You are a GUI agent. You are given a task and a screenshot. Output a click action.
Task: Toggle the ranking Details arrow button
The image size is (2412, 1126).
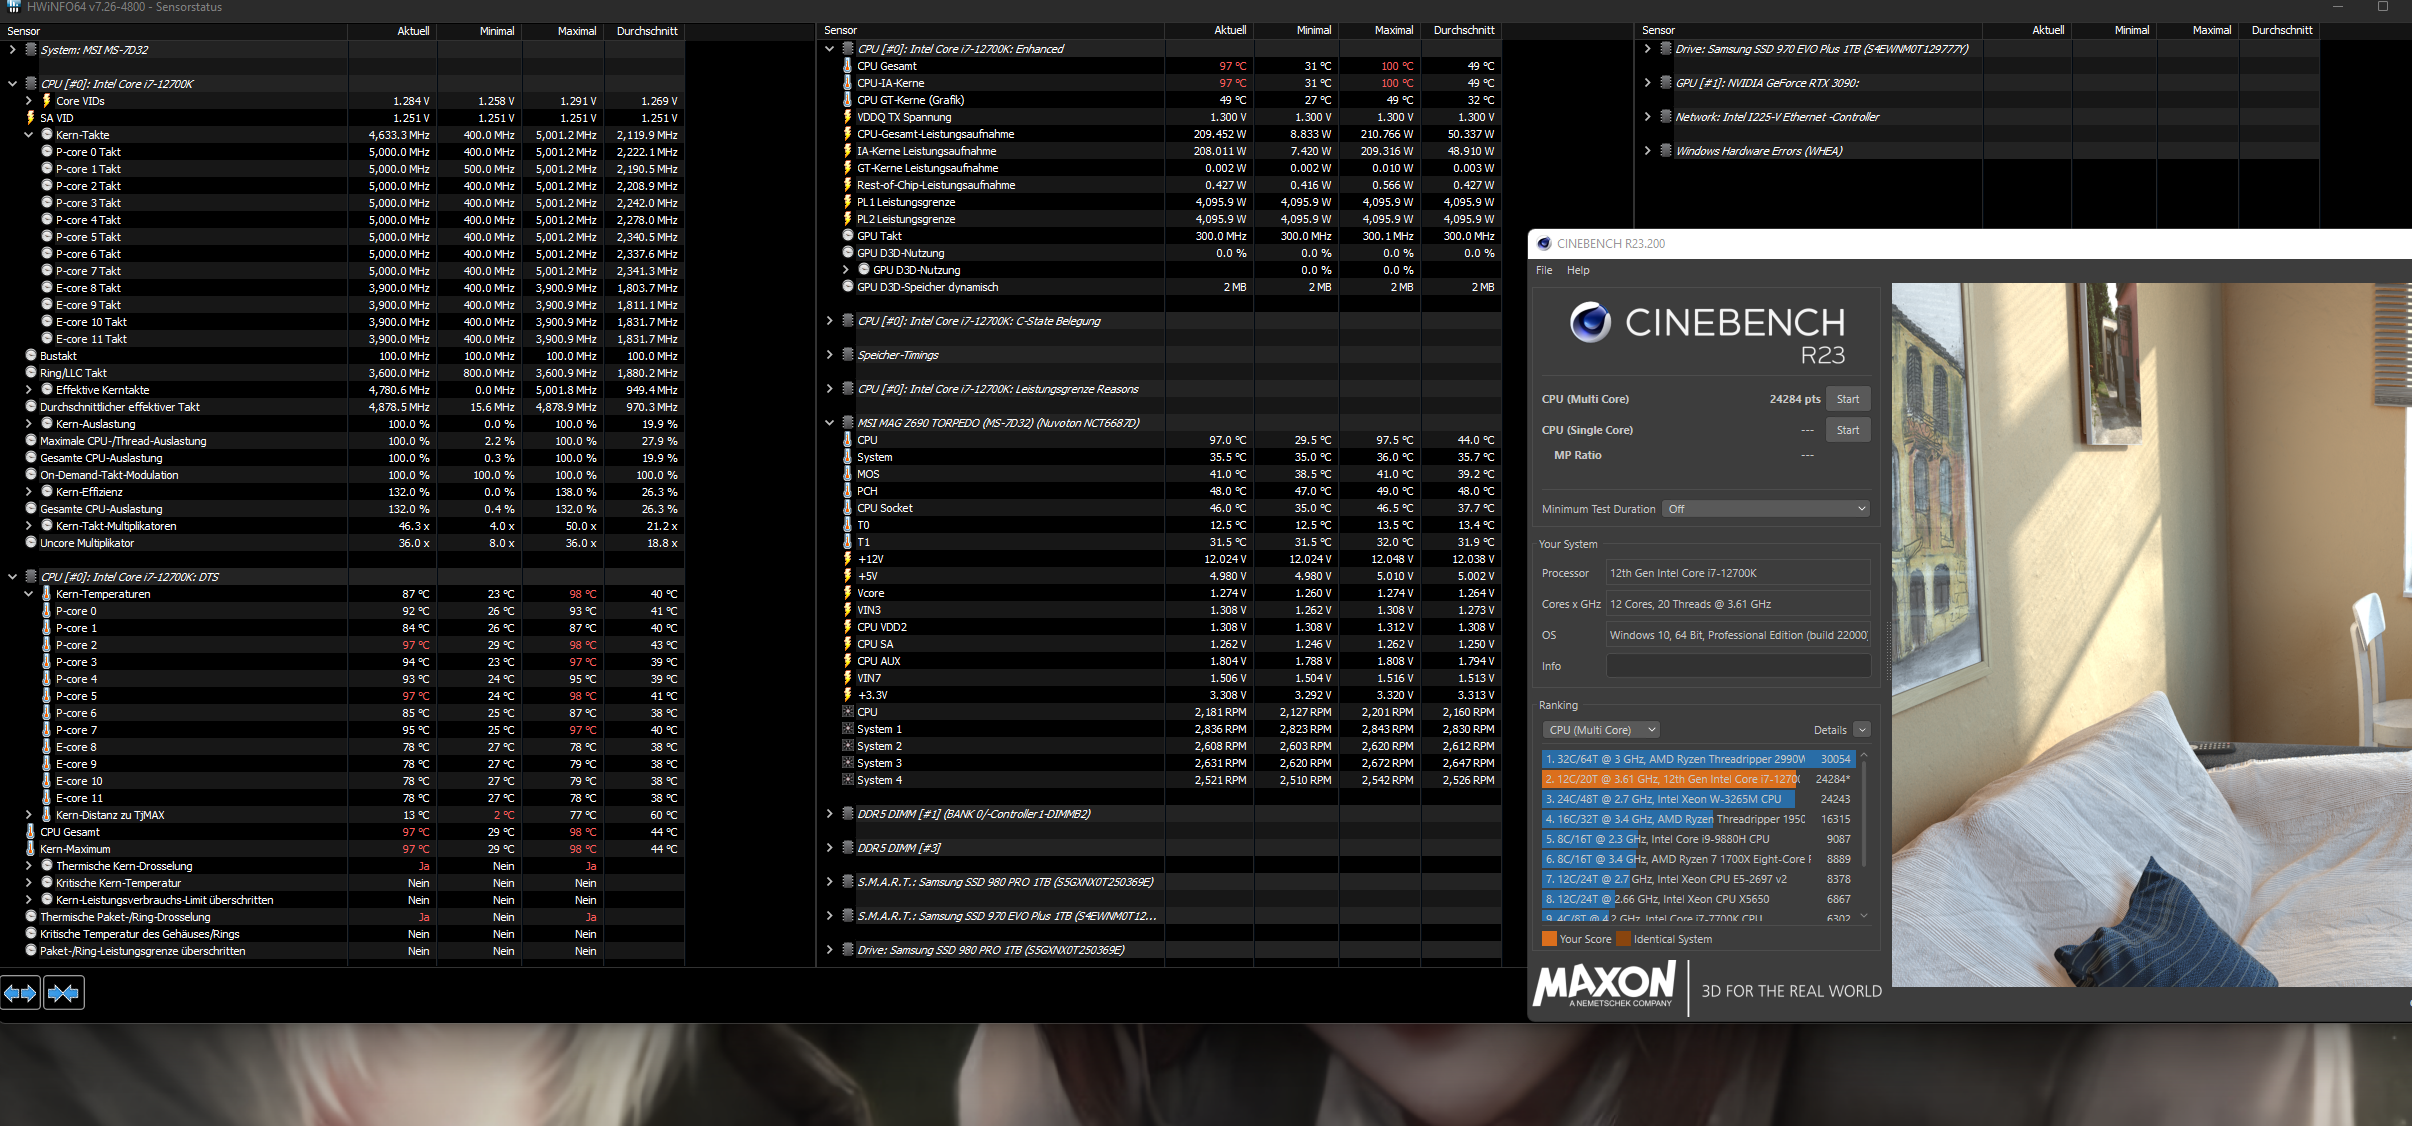click(x=1861, y=730)
